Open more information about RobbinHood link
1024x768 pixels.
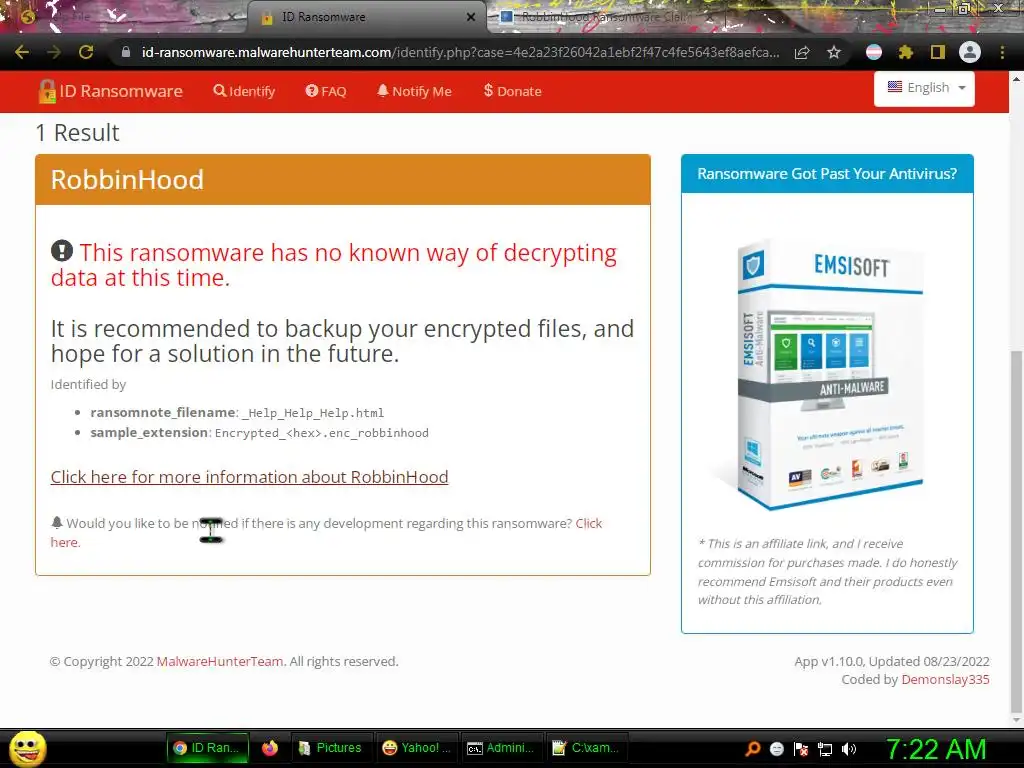coord(249,477)
